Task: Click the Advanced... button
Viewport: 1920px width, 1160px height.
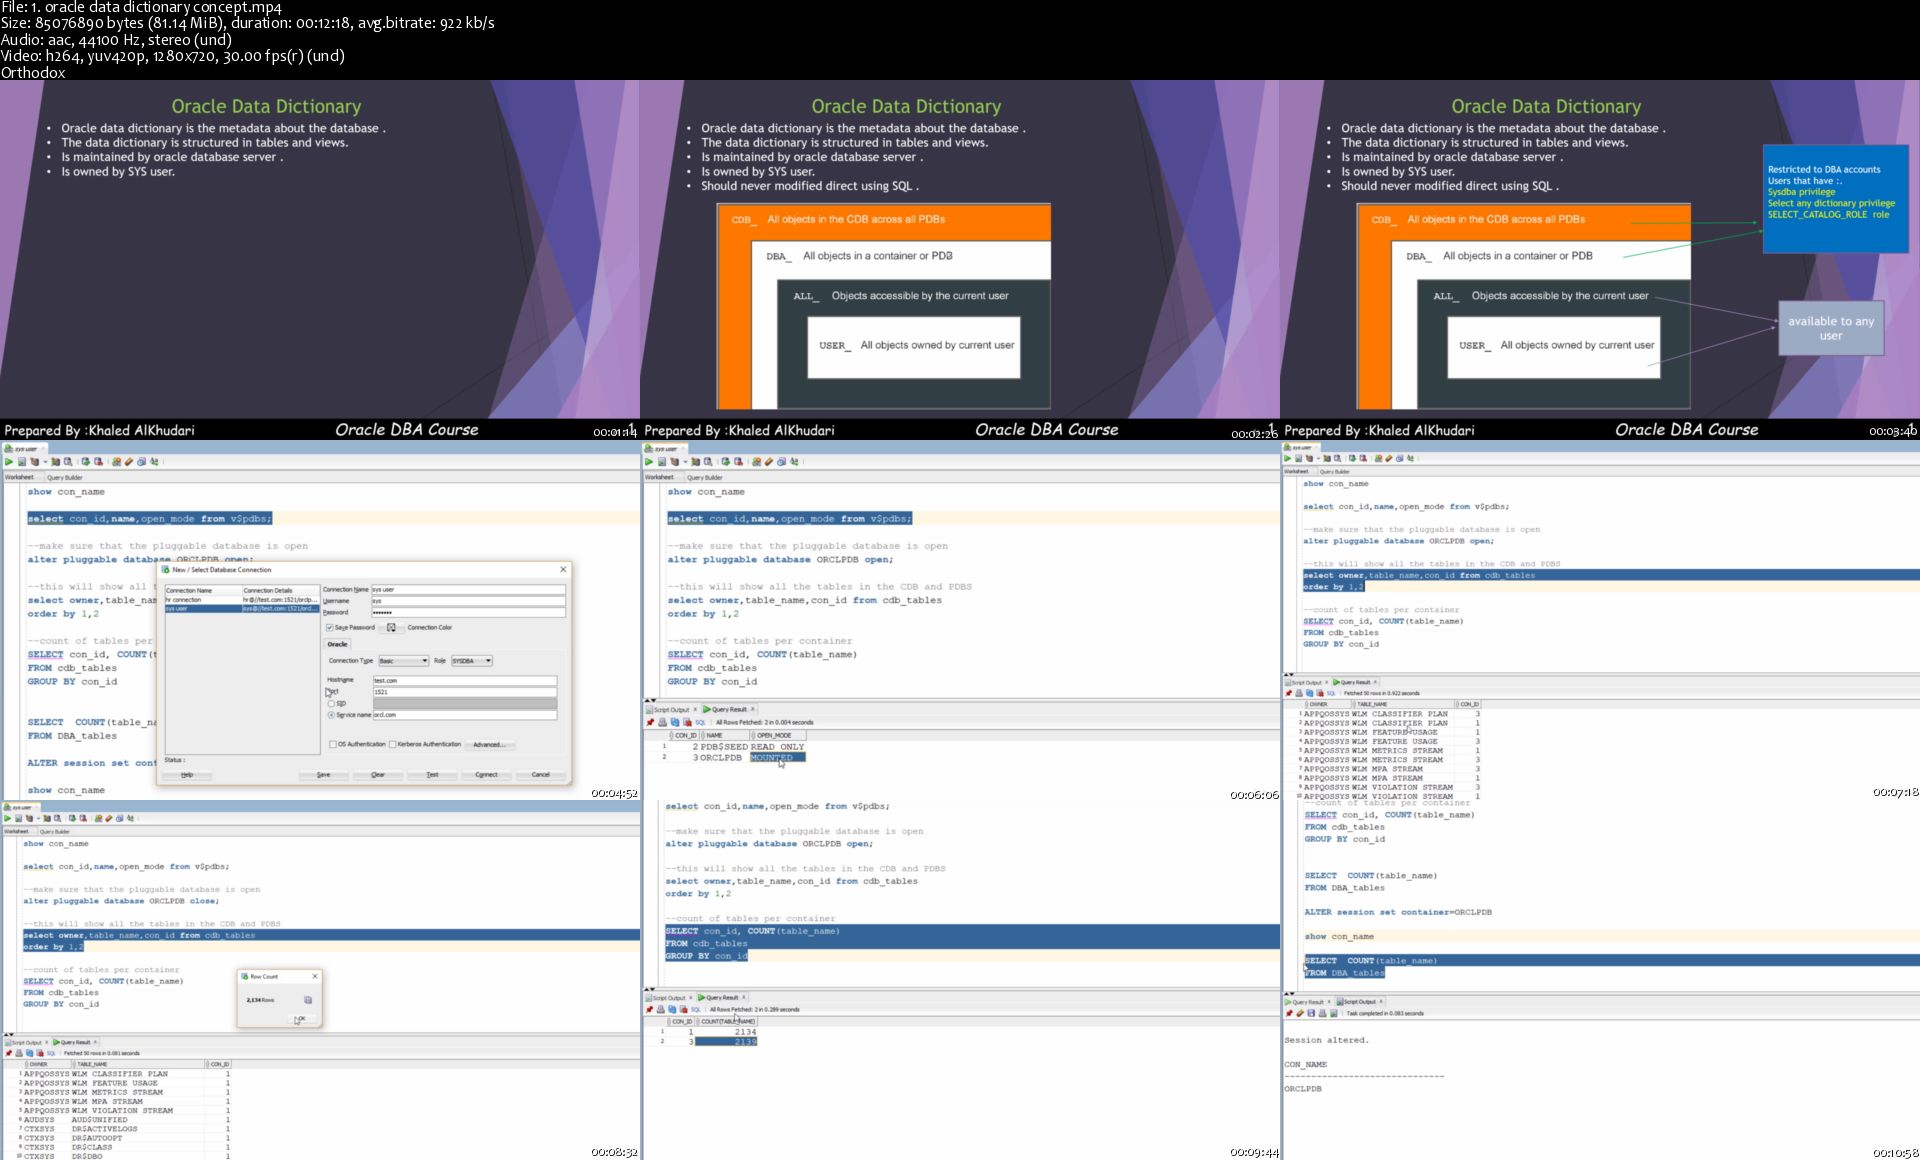Action: click(489, 744)
